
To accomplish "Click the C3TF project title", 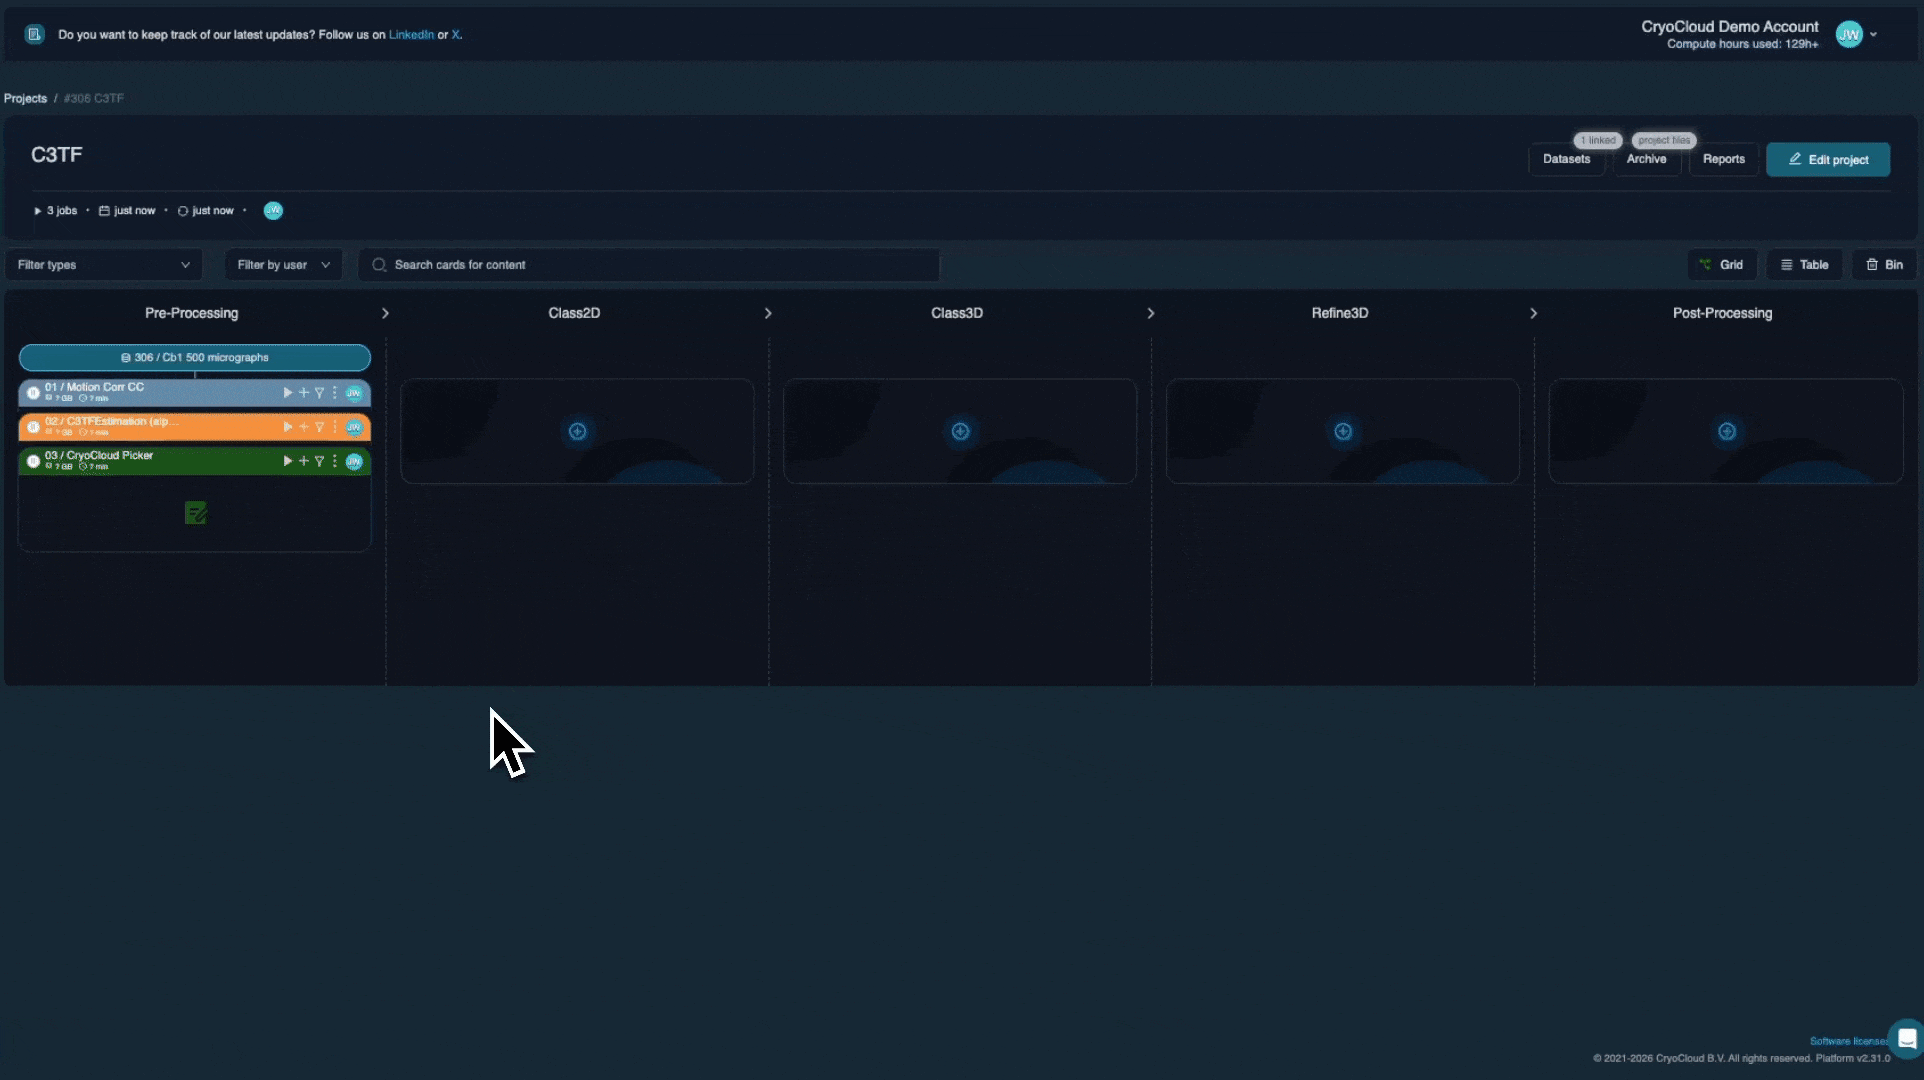I will (x=57, y=155).
